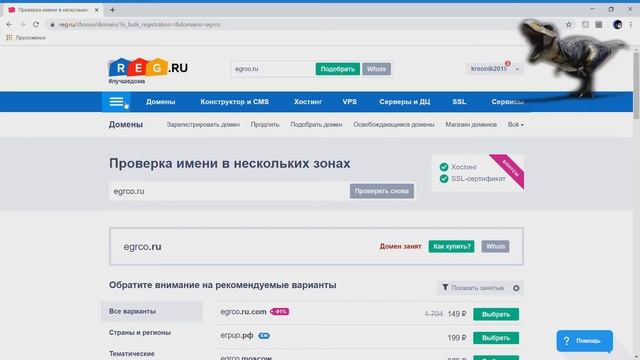Image resolution: width=640 pixels, height=360 pixels.
Task: Open Хостинг menu item
Action: pyautogui.click(x=308, y=102)
